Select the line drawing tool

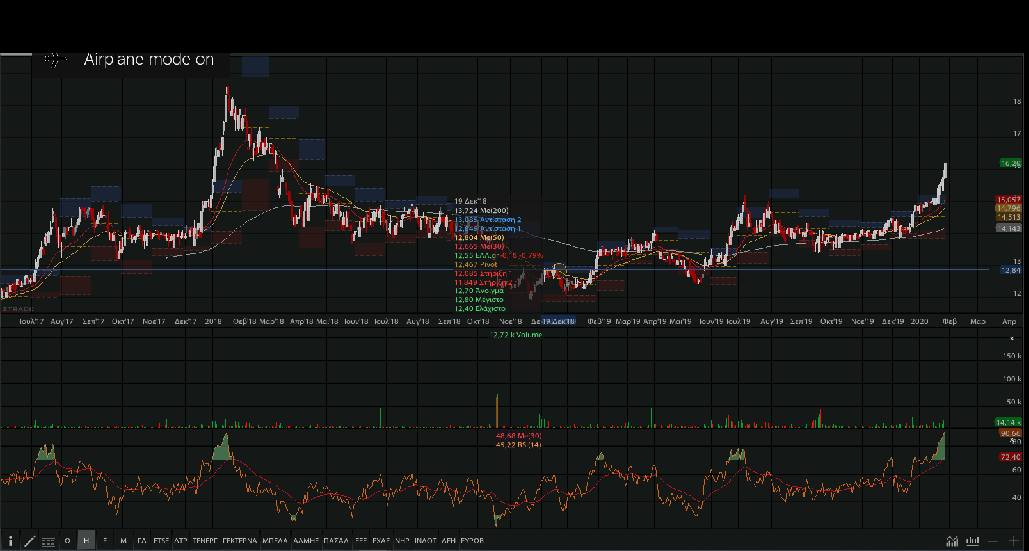[29, 540]
